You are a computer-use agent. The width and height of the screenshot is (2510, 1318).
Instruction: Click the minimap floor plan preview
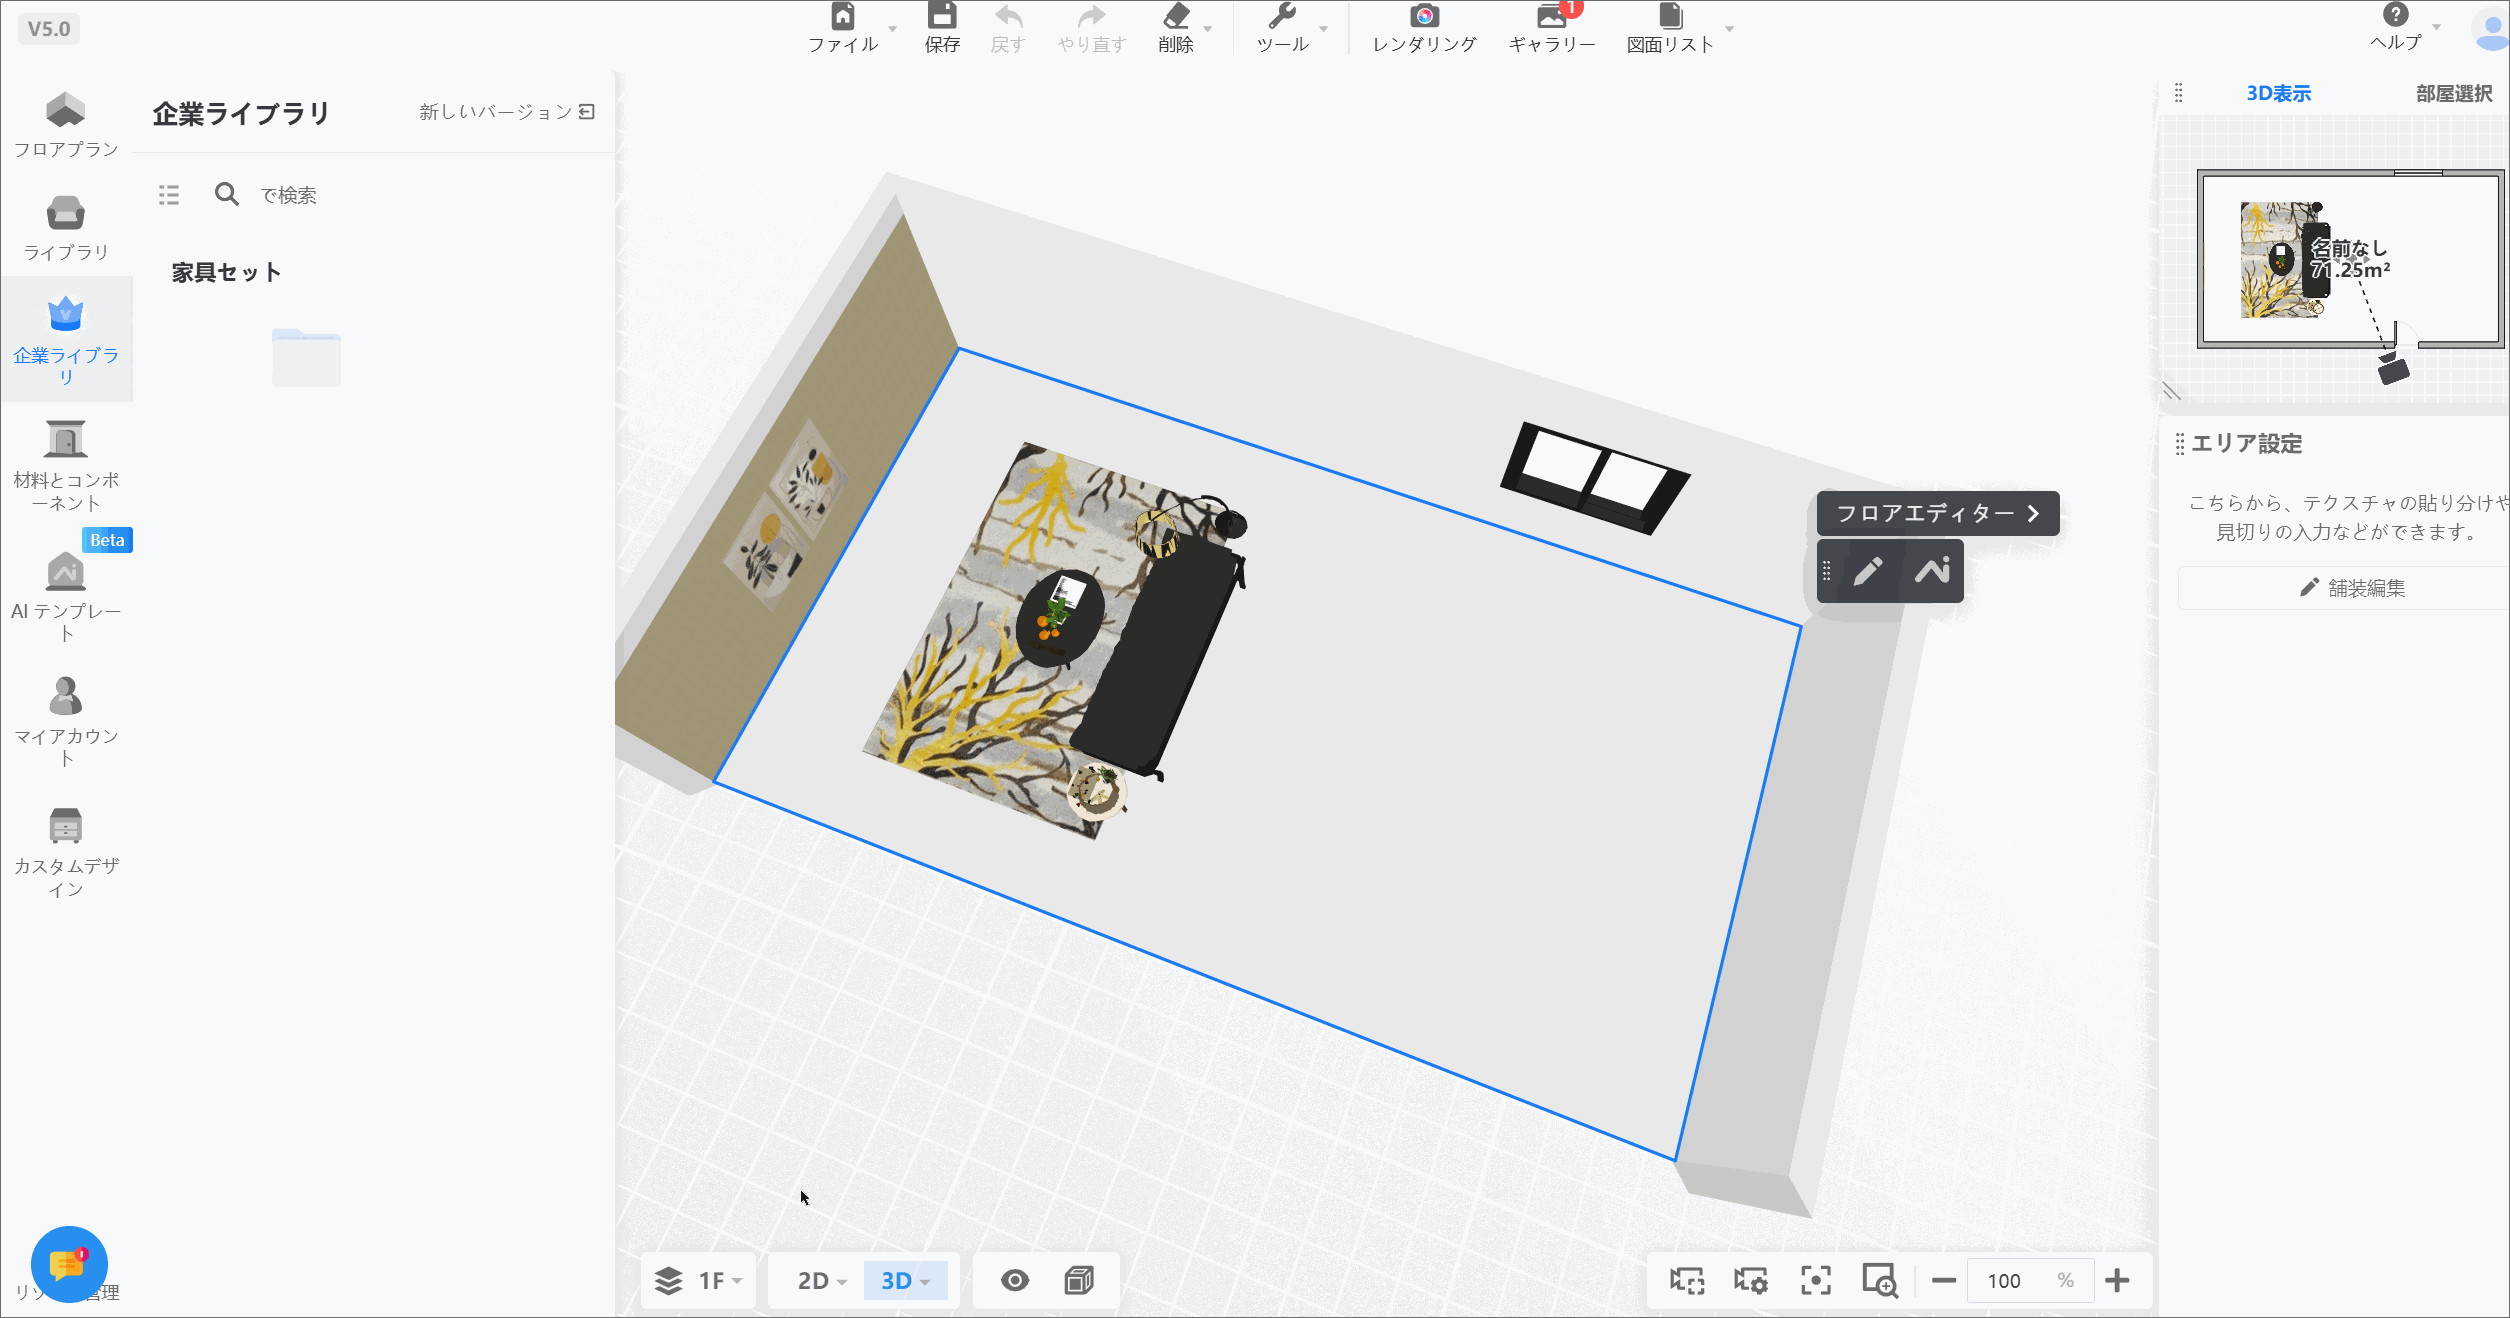(2350, 260)
